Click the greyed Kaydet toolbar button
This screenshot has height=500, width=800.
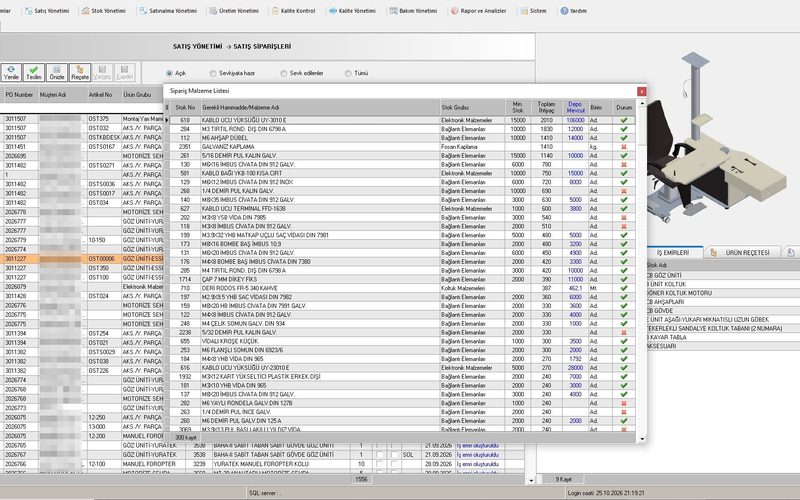[x=124, y=72]
